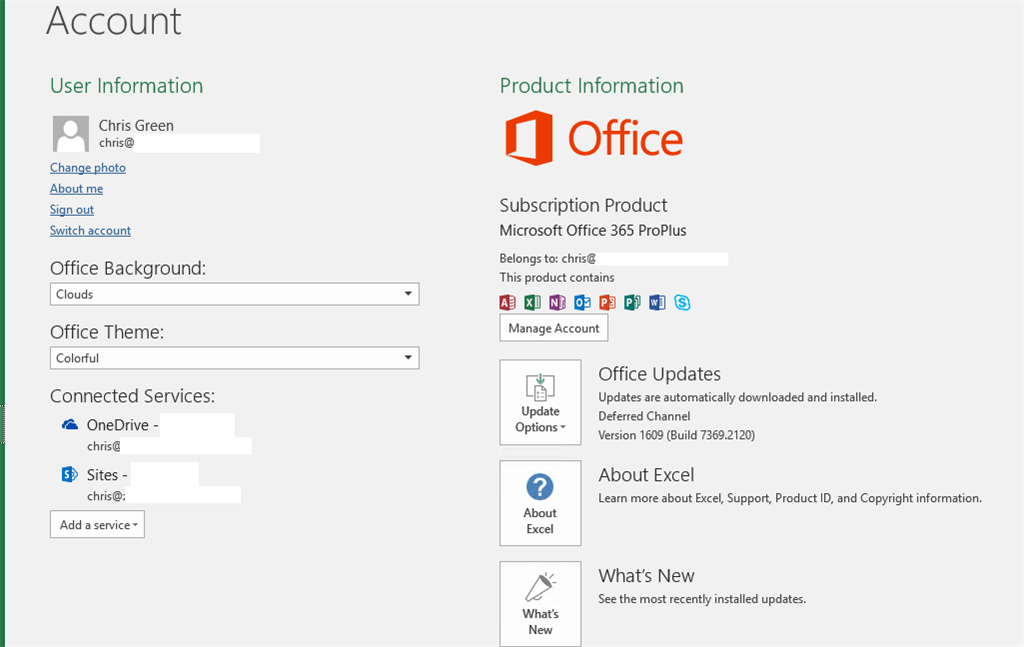Click the Manage Account button

[x=554, y=328]
